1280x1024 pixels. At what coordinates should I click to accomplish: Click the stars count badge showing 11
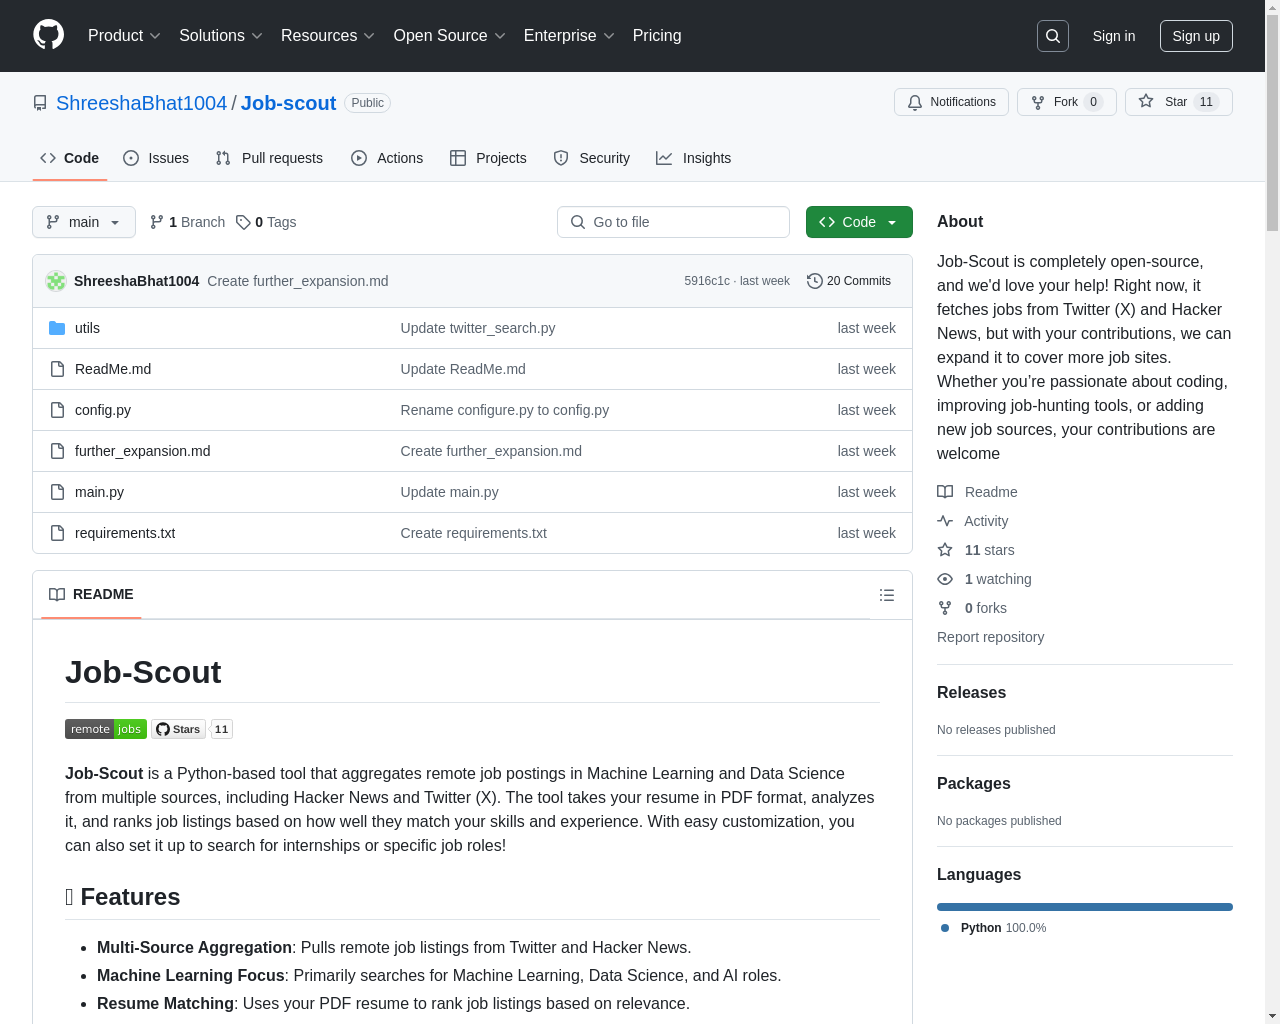[x=222, y=729]
